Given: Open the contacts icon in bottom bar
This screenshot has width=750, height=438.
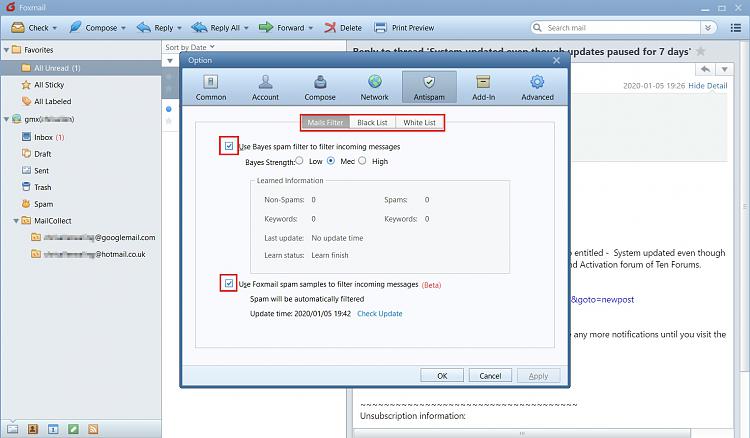Looking at the screenshot, I should pos(33,429).
